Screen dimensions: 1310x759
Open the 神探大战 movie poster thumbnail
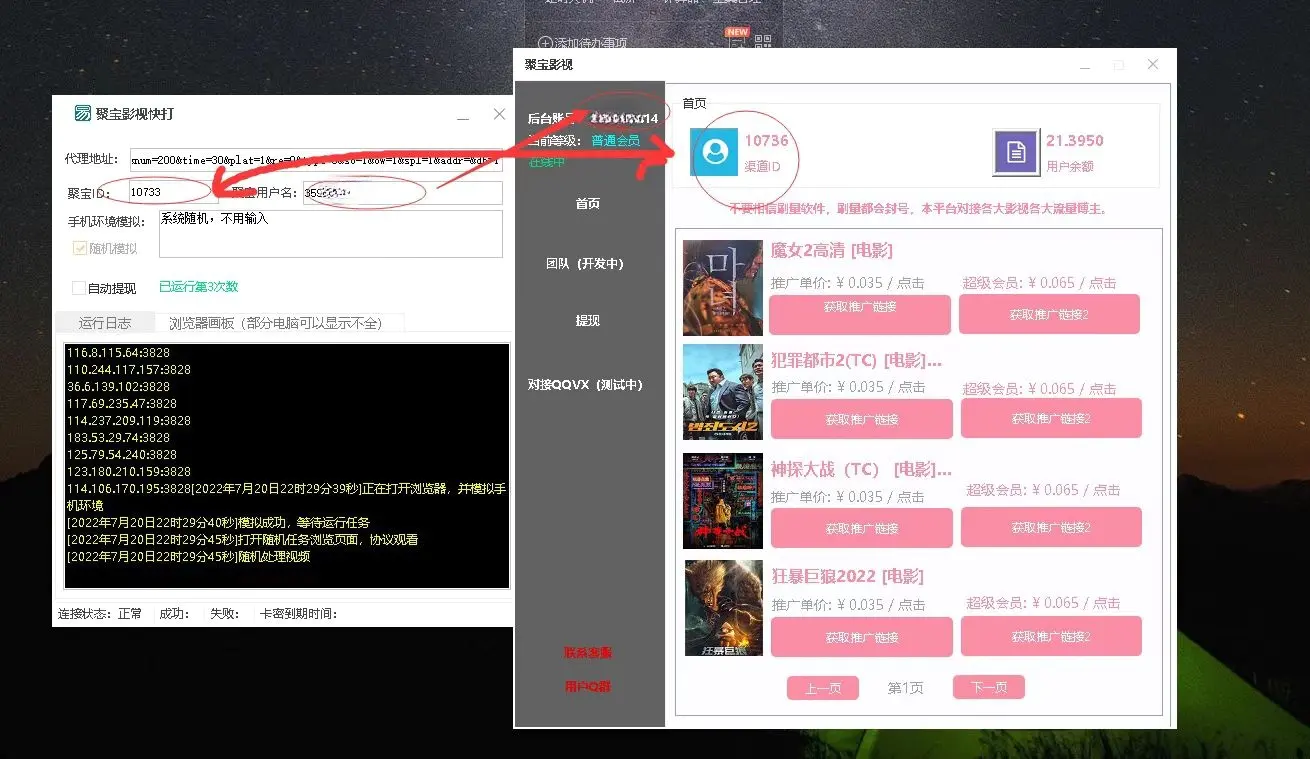pyautogui.click(x=722, y=500)
